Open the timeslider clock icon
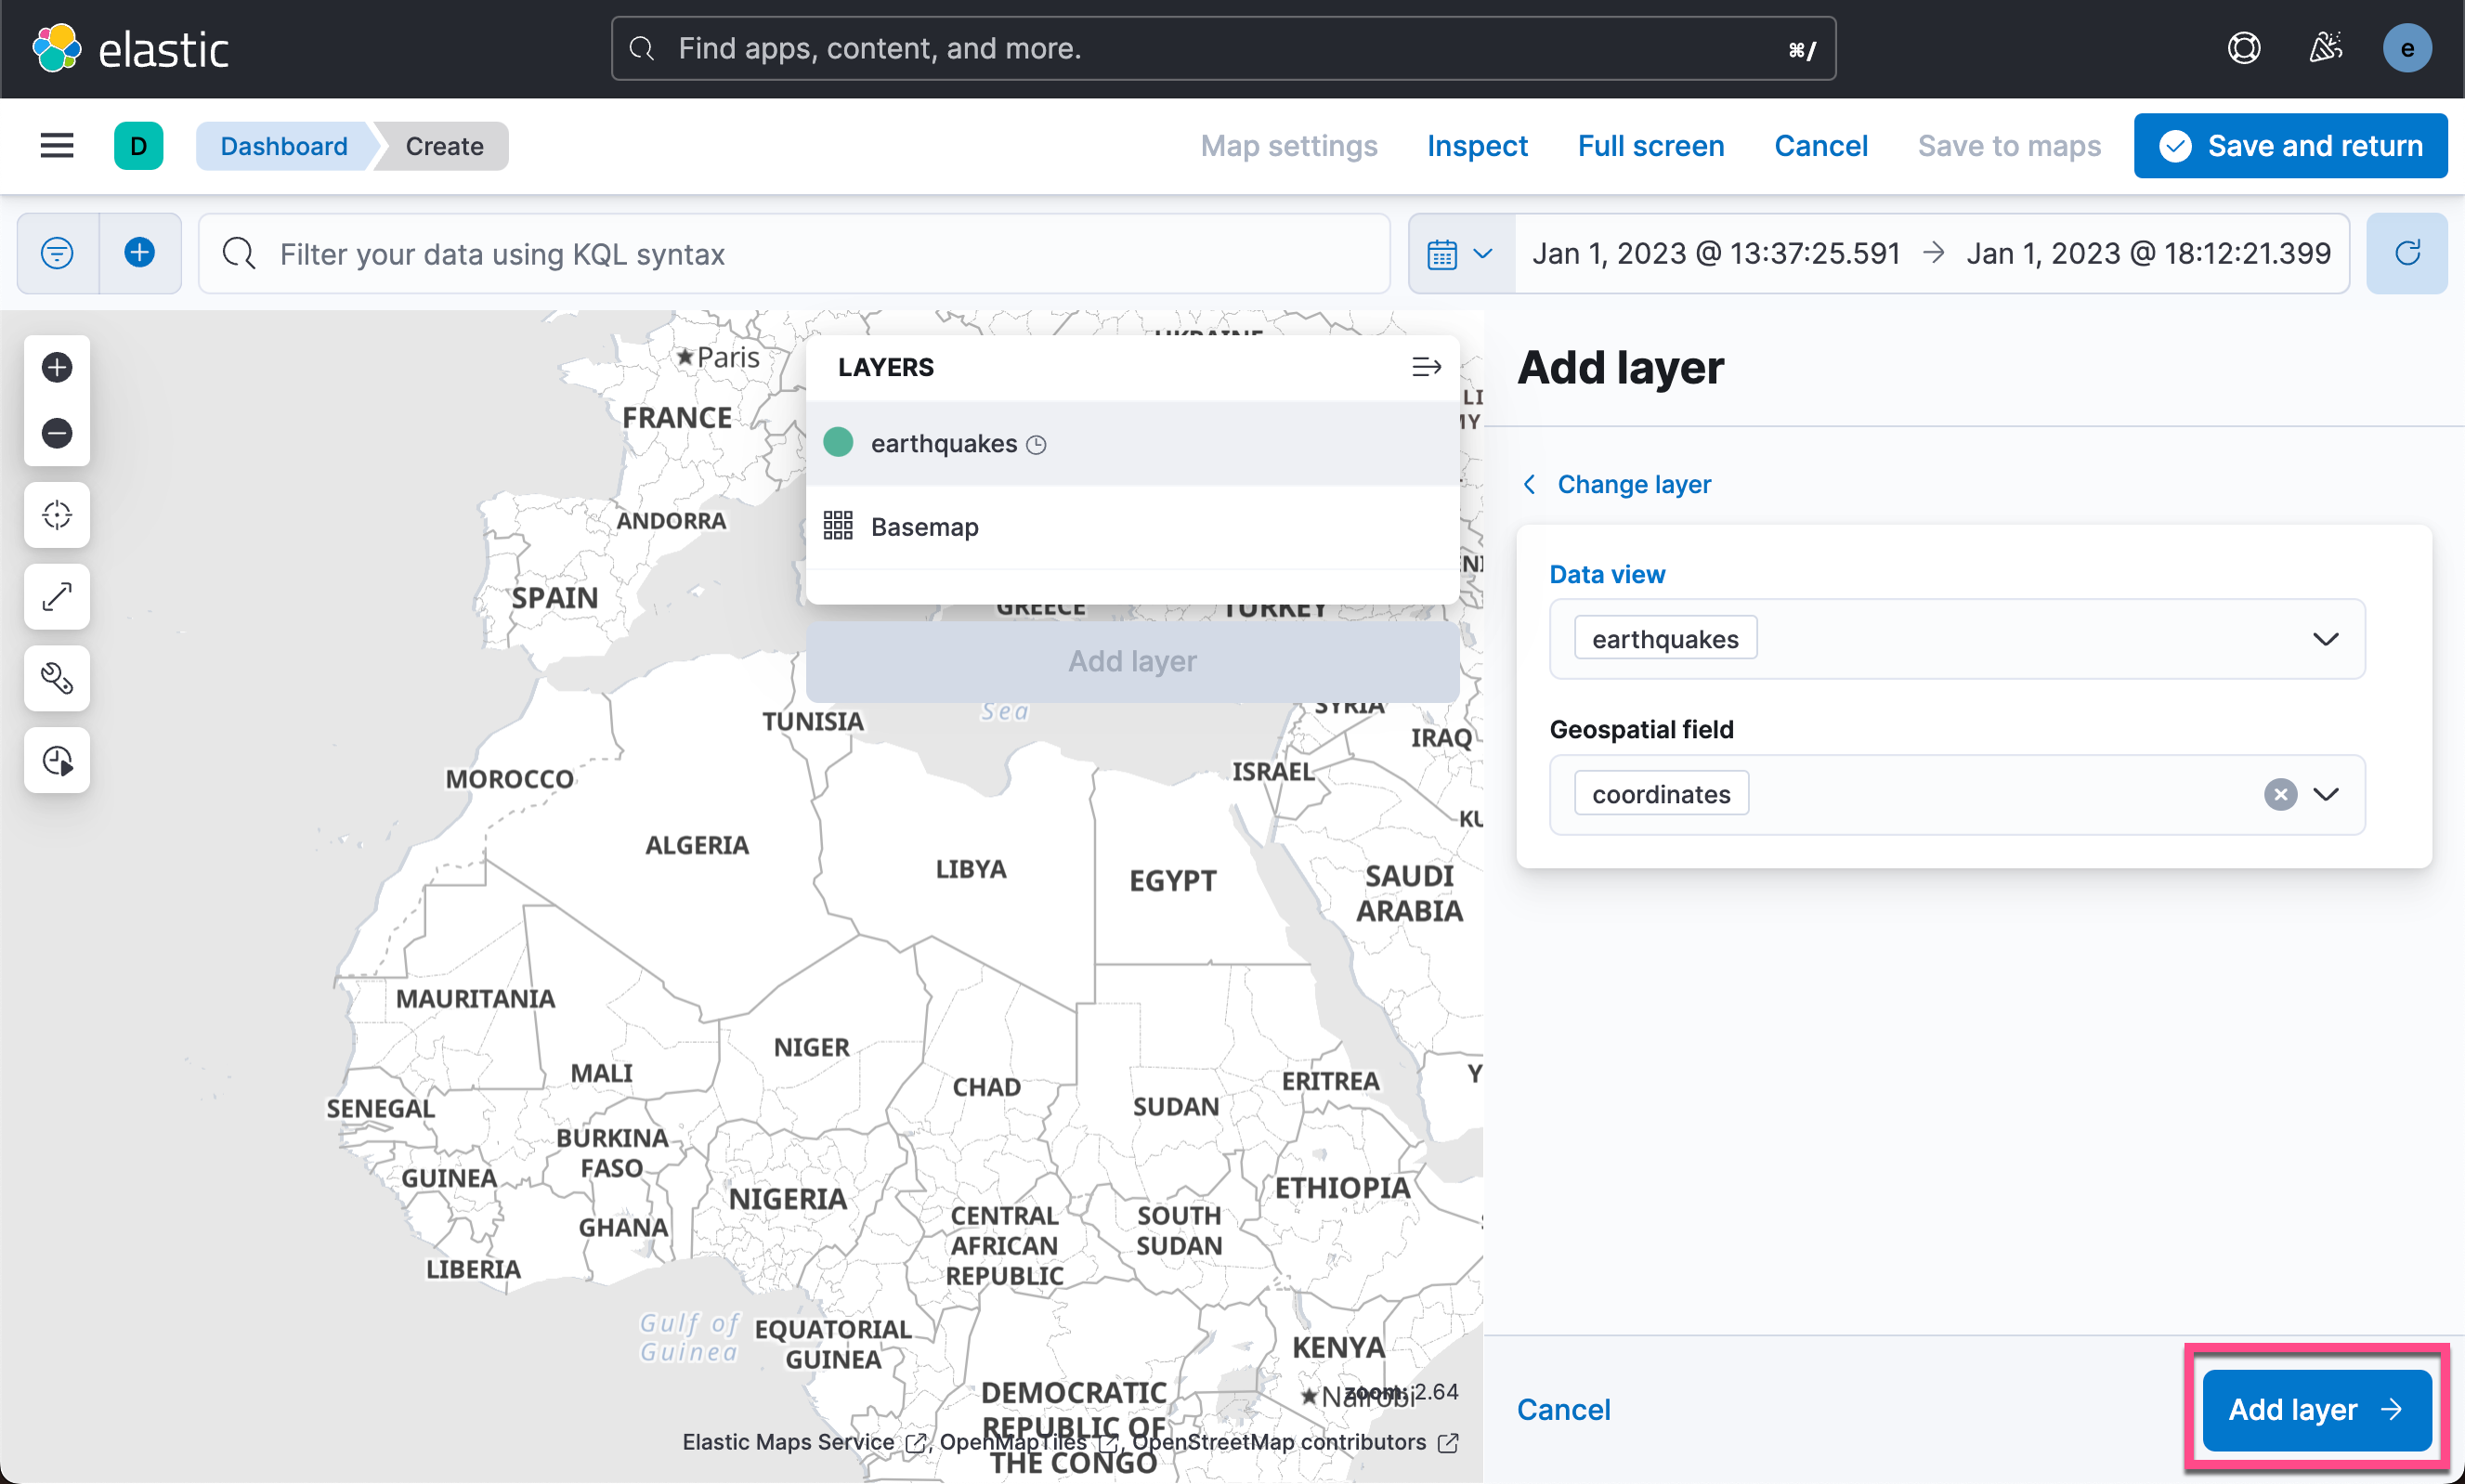Screen dimensions: 2465x1484 [57, 761]
